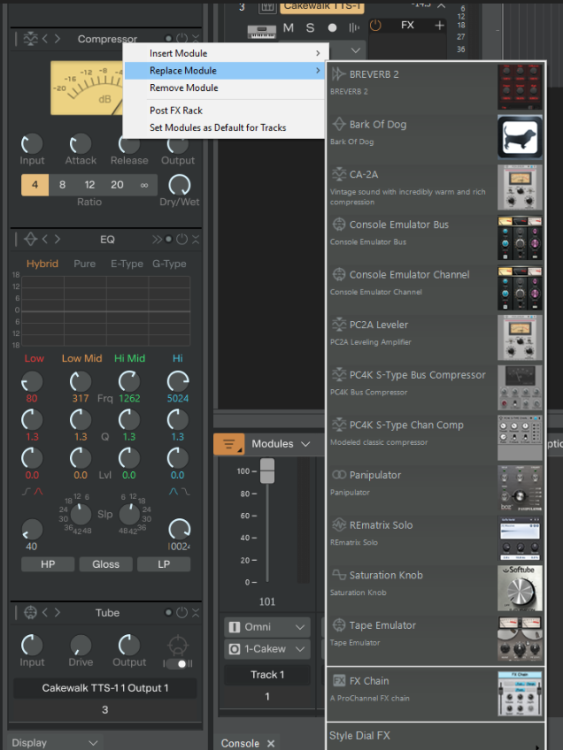This screenshot has height=750, width=563.
Task: Choose Remove Module from context menu
Action: pos(226,88)
